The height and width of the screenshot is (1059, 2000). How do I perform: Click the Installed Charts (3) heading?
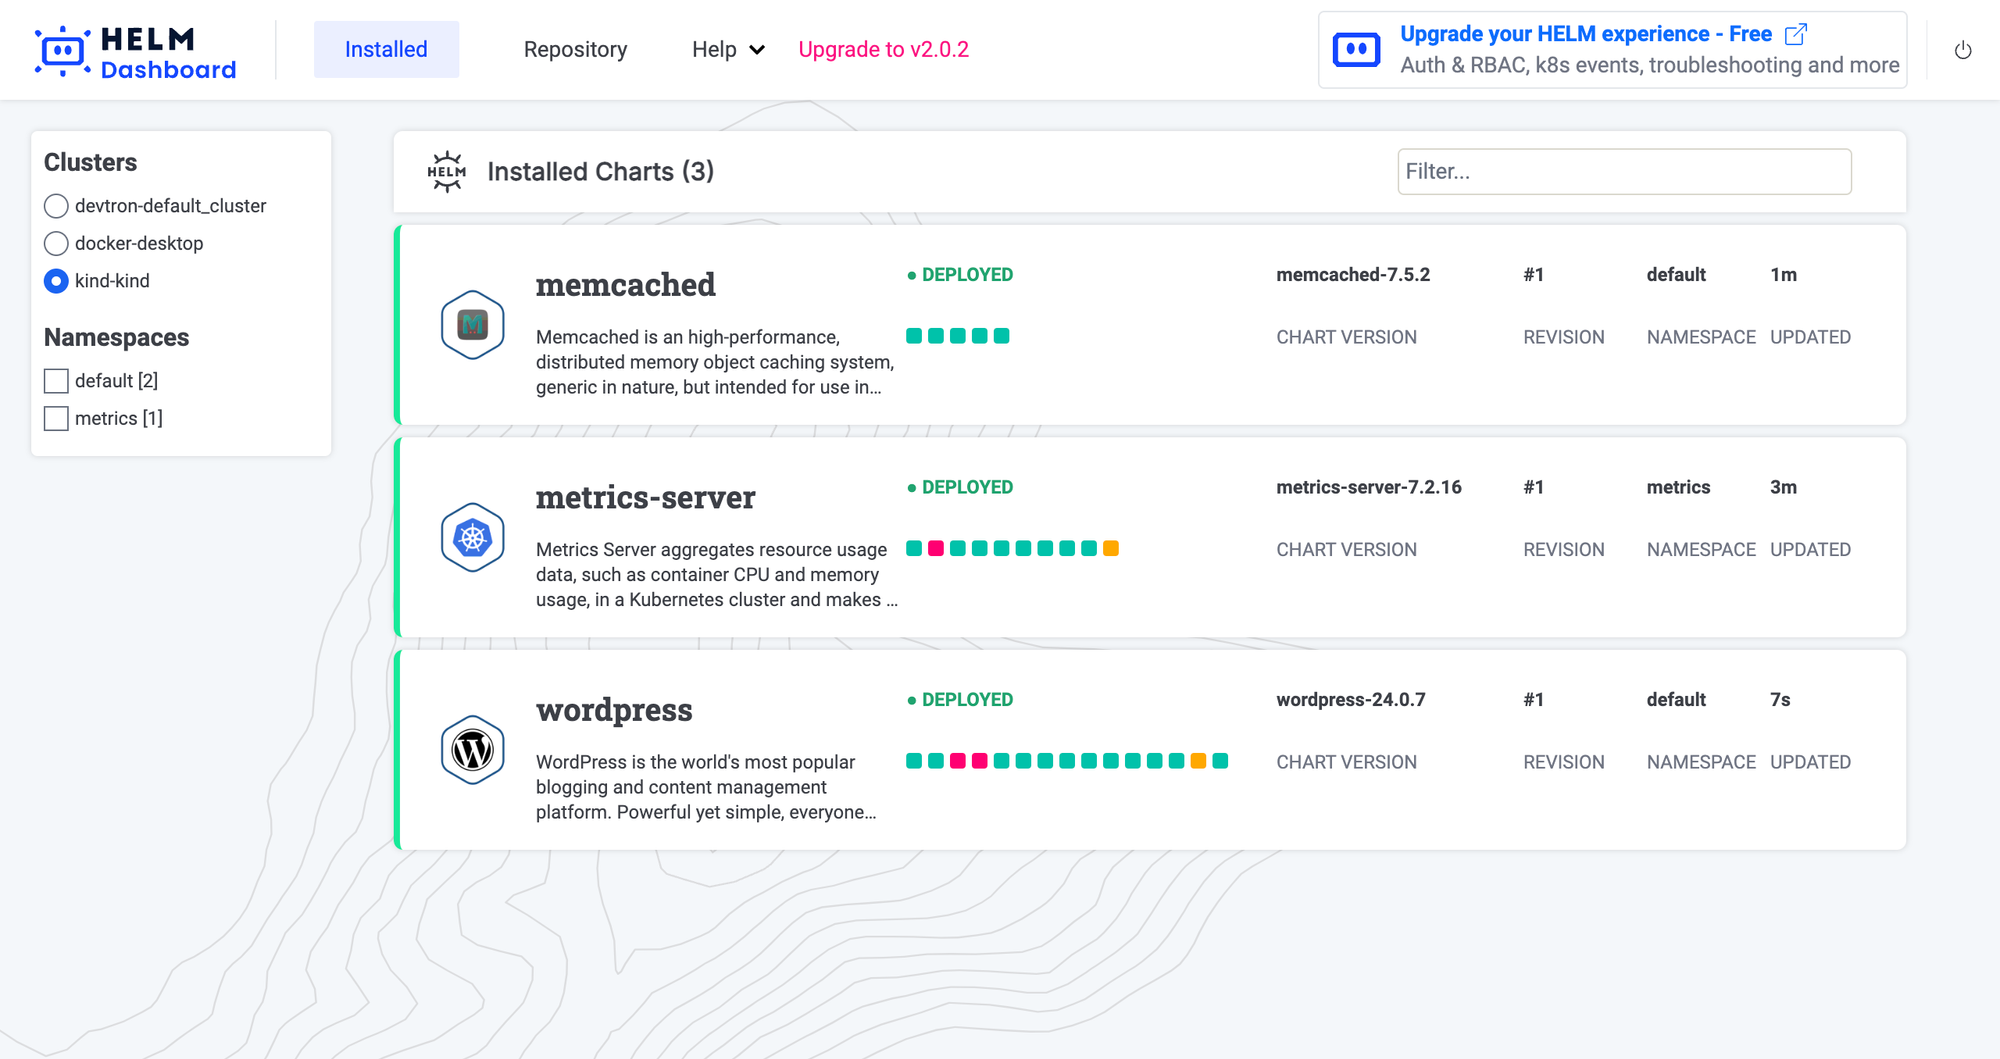pyautogui.click(x=601, y=172)
